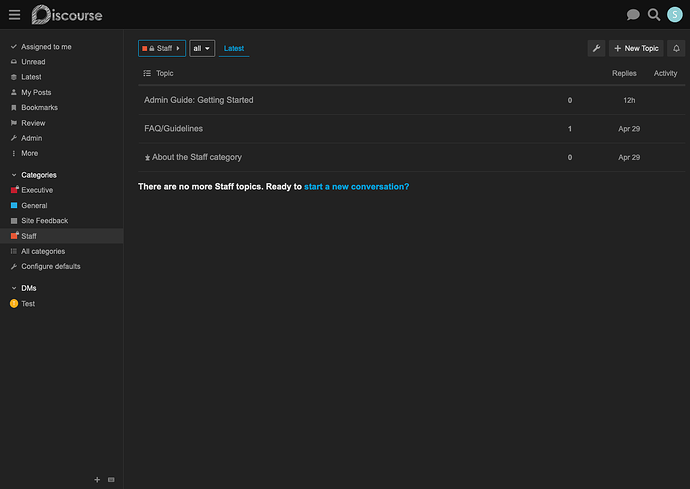Image resolution: width=690 pixels, height=489 pixels.
Task: Click 'start a new conversation?' link
Action: point(356,187)
